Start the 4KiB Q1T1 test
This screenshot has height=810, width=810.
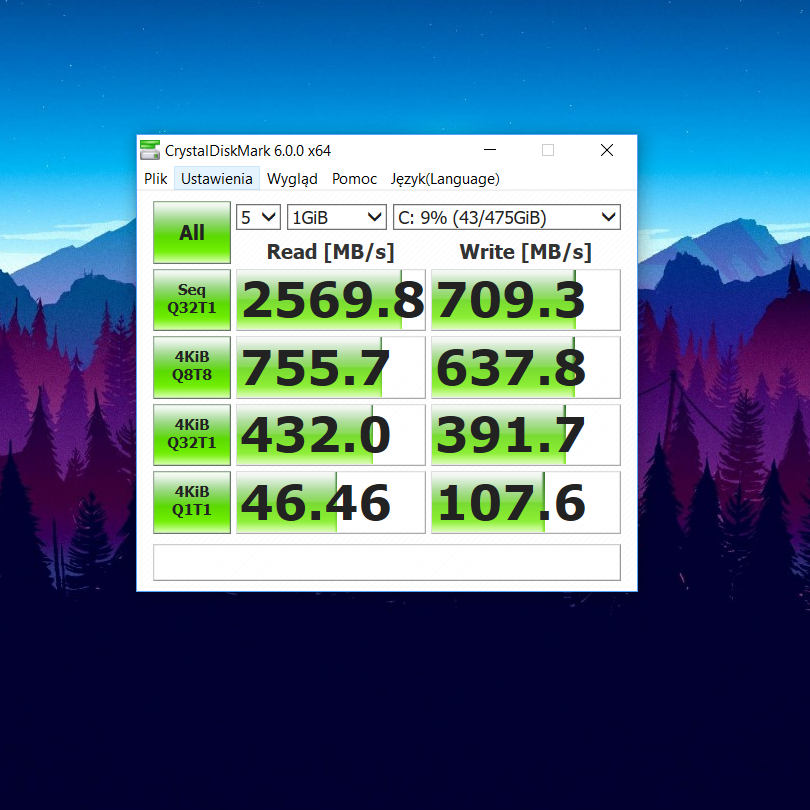(x=192, y=502)
